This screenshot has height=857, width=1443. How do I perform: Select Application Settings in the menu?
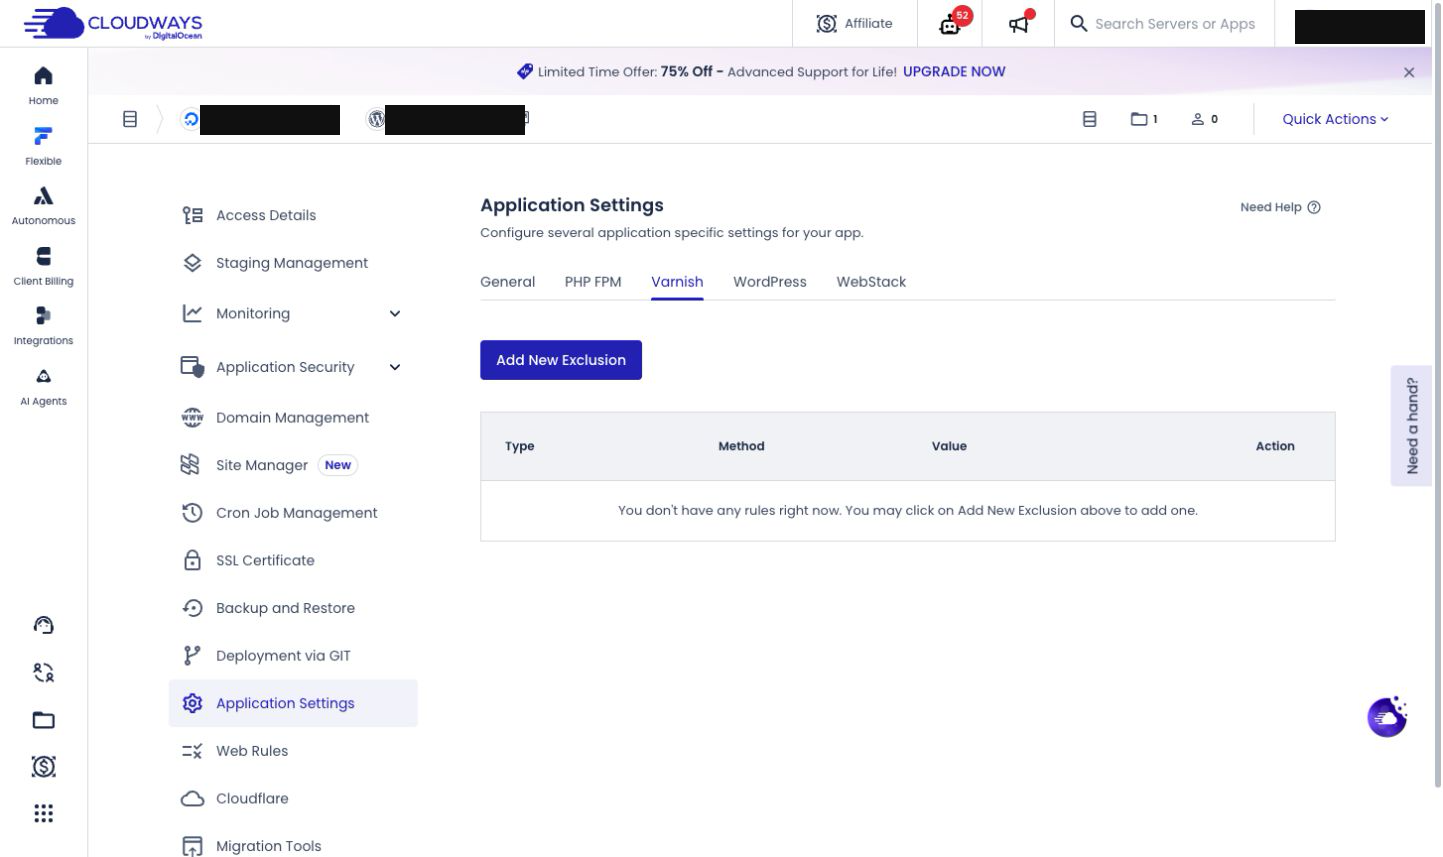[x=293, y=703]
